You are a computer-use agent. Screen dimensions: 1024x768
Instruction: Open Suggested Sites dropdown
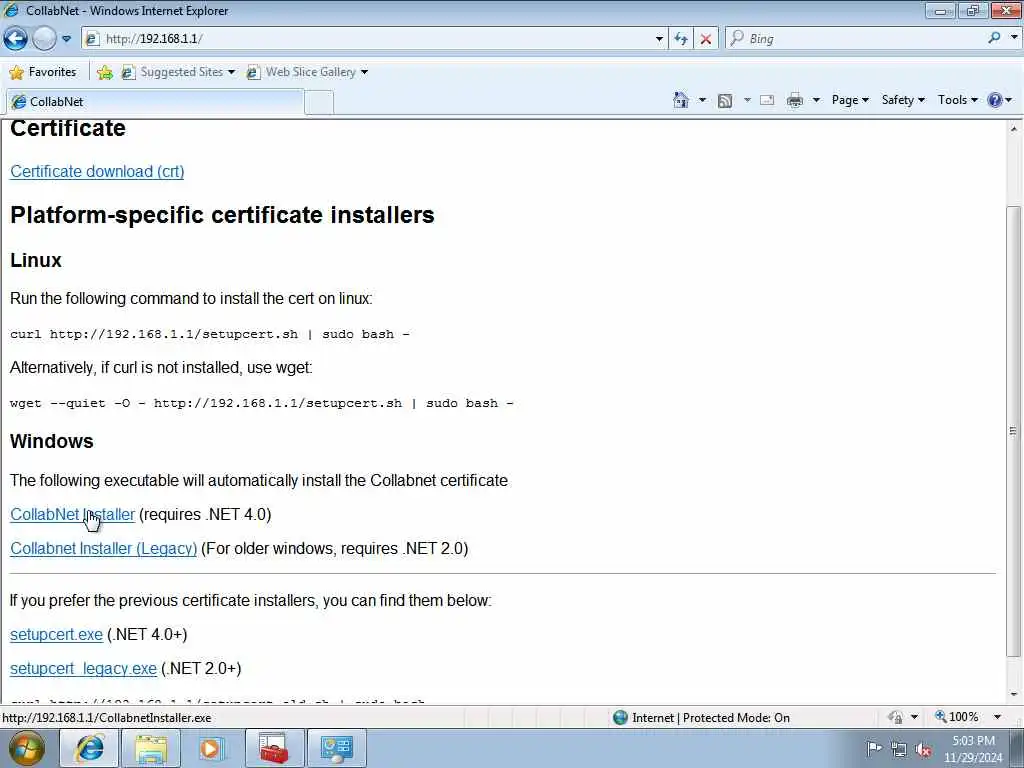(178, 72)
